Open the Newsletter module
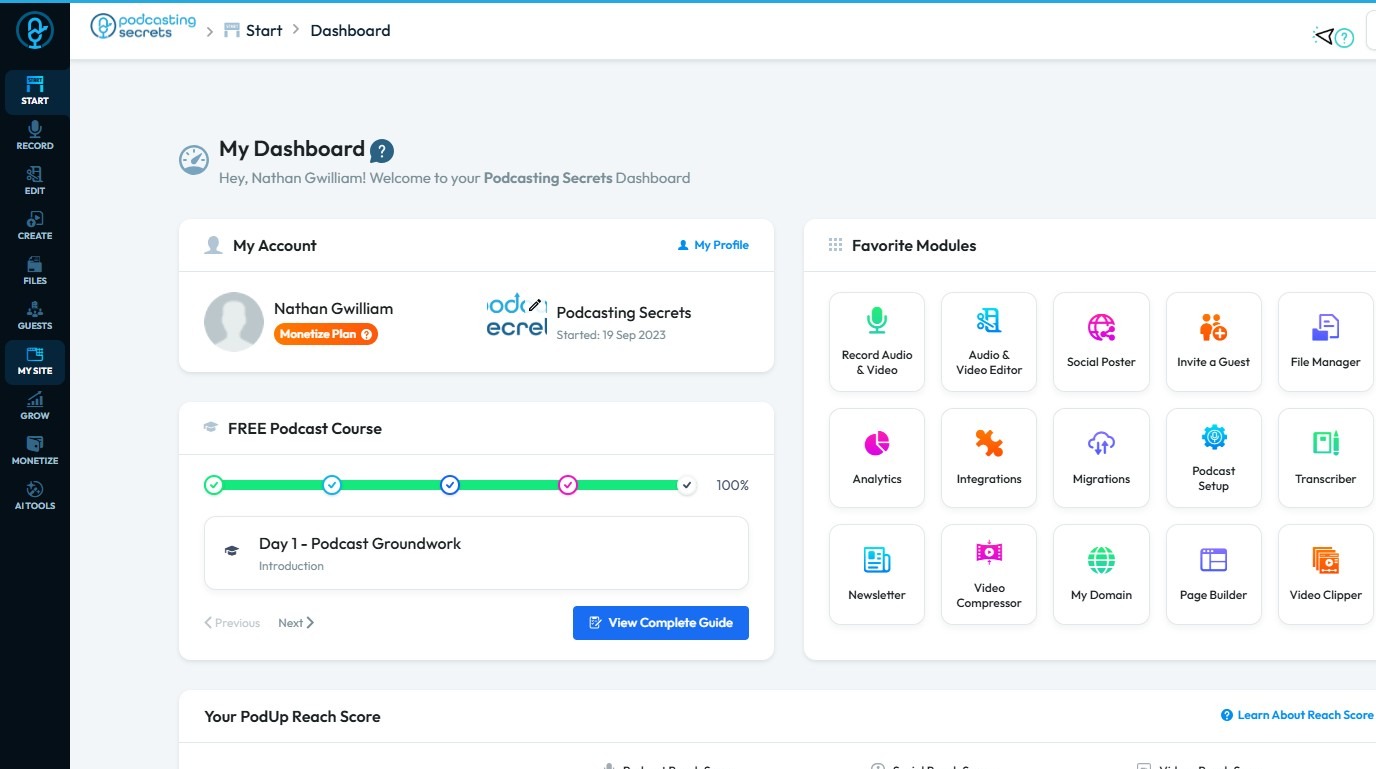The width and height of the screenshot is (1376, 769). [877, 574]
